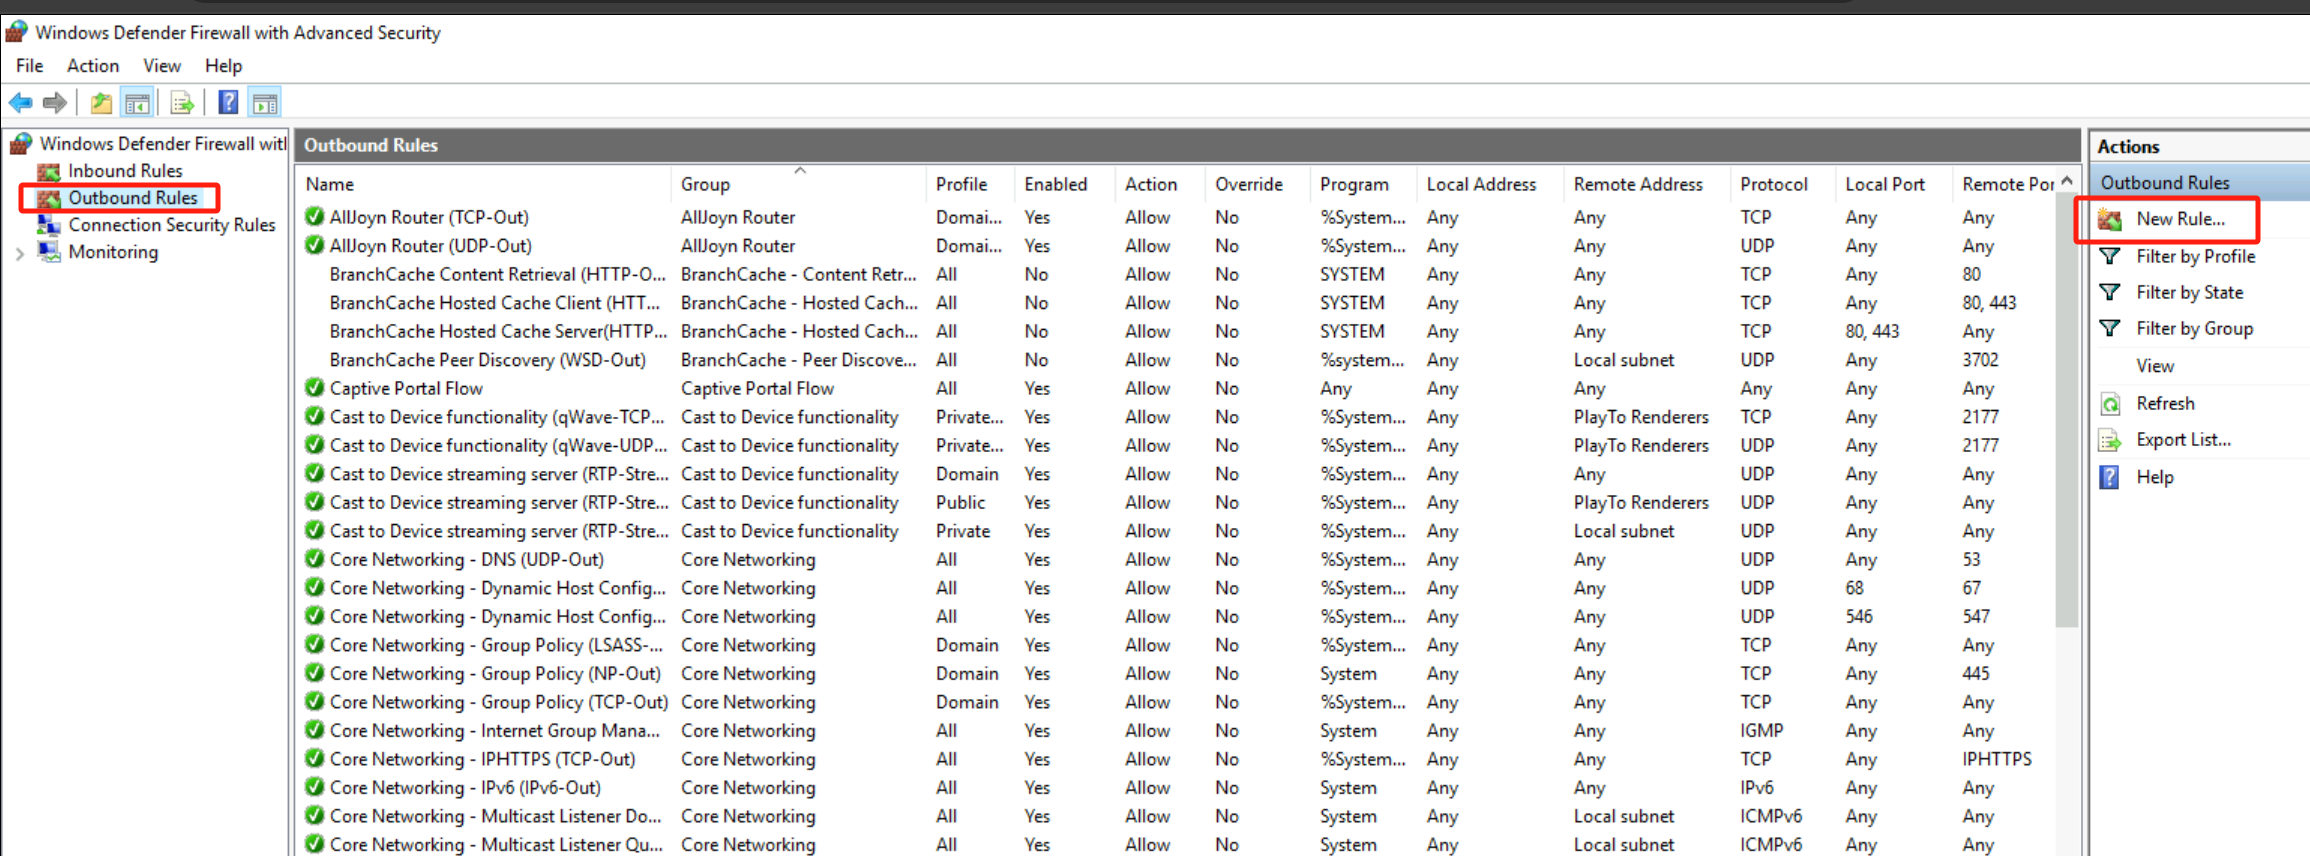Select Inbound Rules in the tree
Image resolution: width=2310 pixels, height=856 pixels.
tap(125, 171)
